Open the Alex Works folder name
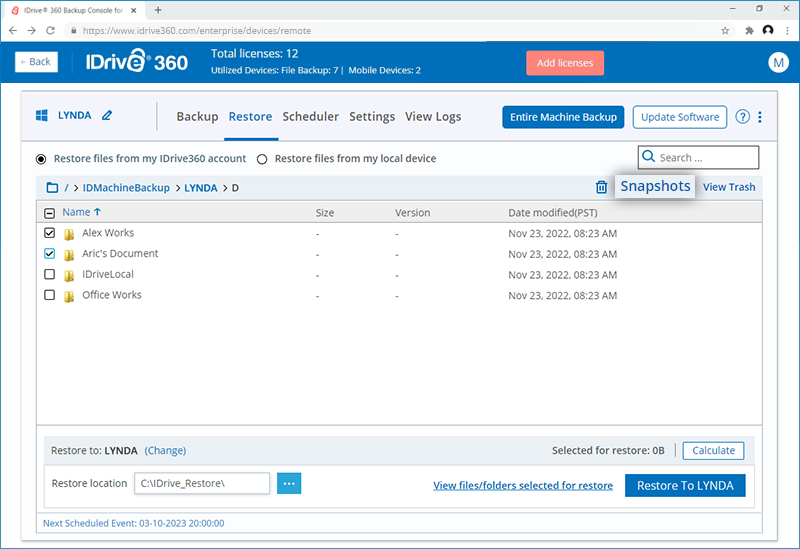This screenshot has width=800, height=549. point(108,233)
